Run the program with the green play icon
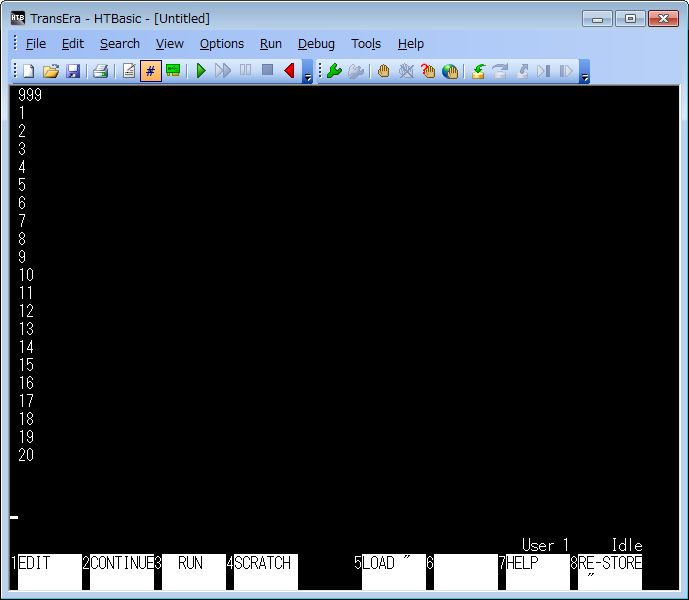This screenshot has width=689, height=600. pos(201,71)
